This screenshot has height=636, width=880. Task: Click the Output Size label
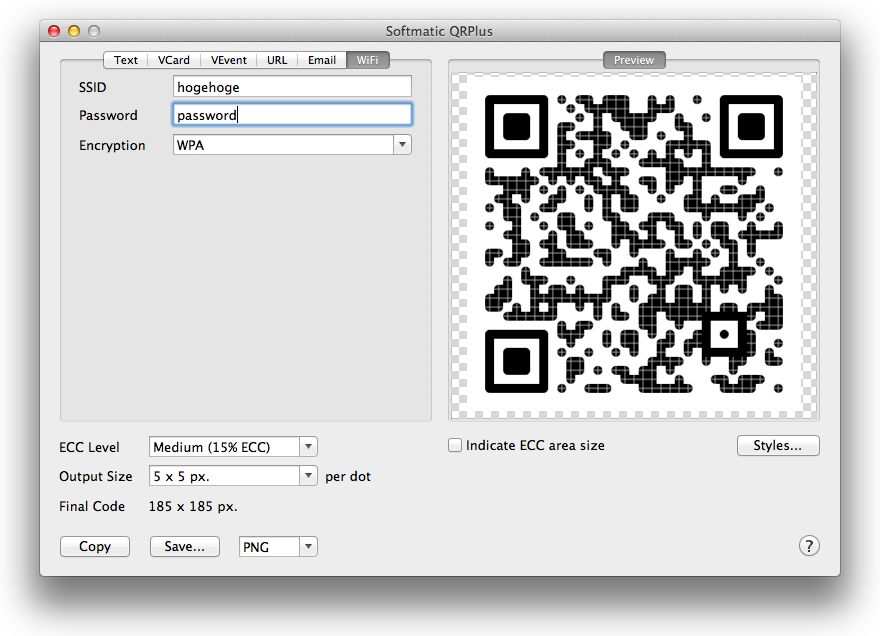95,477
